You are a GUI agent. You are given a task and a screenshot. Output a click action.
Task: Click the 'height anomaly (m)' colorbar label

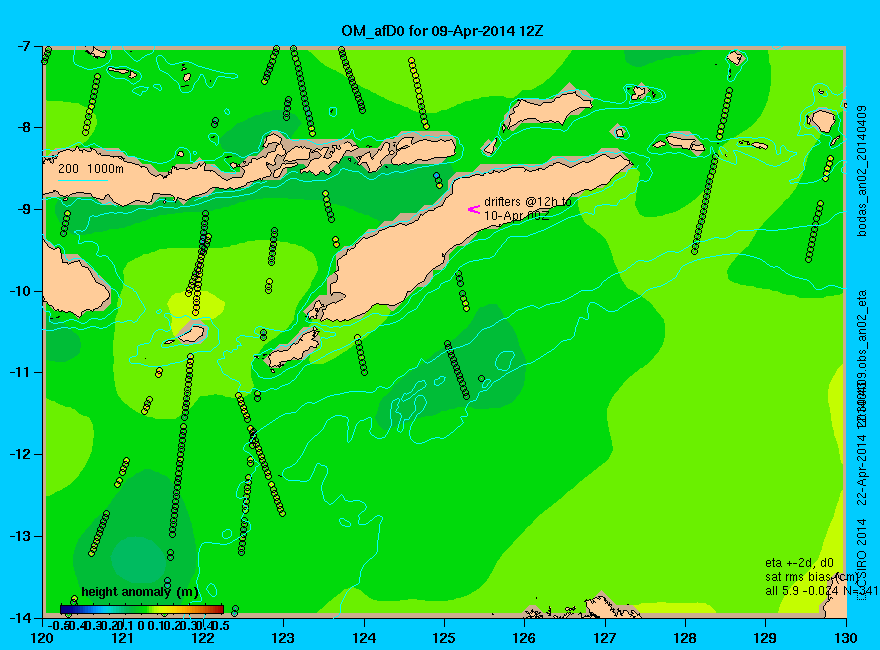(x=140, y=592)
